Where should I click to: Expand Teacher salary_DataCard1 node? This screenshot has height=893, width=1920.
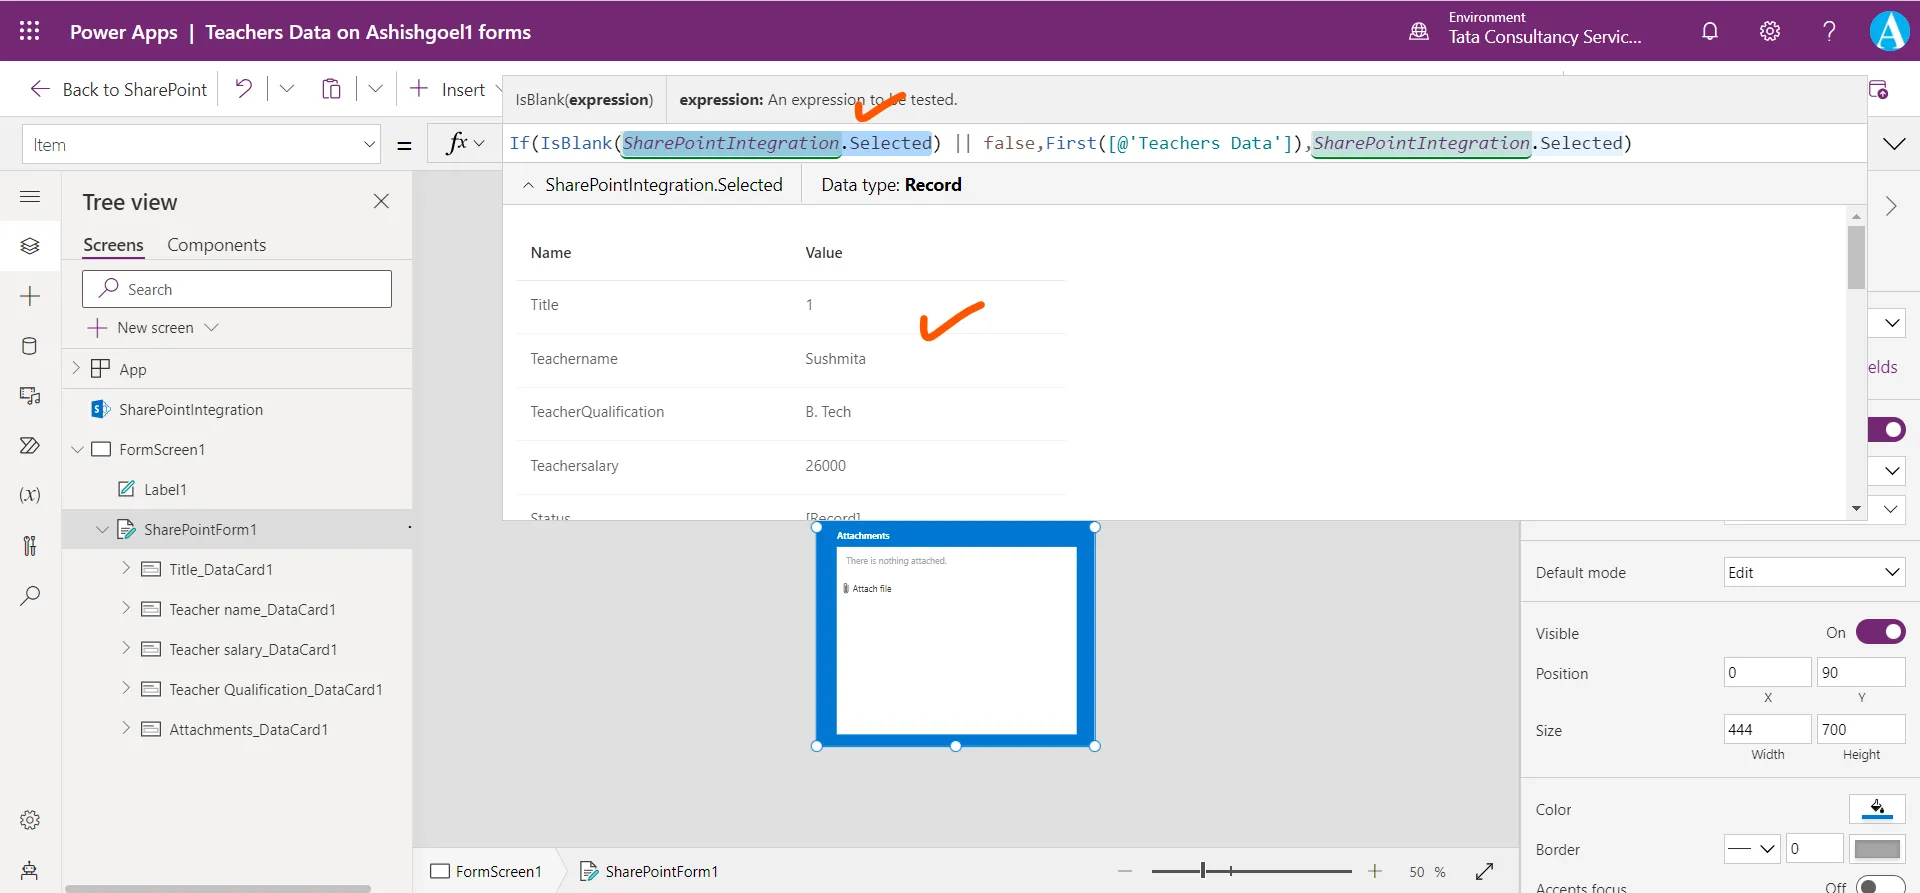126,648
